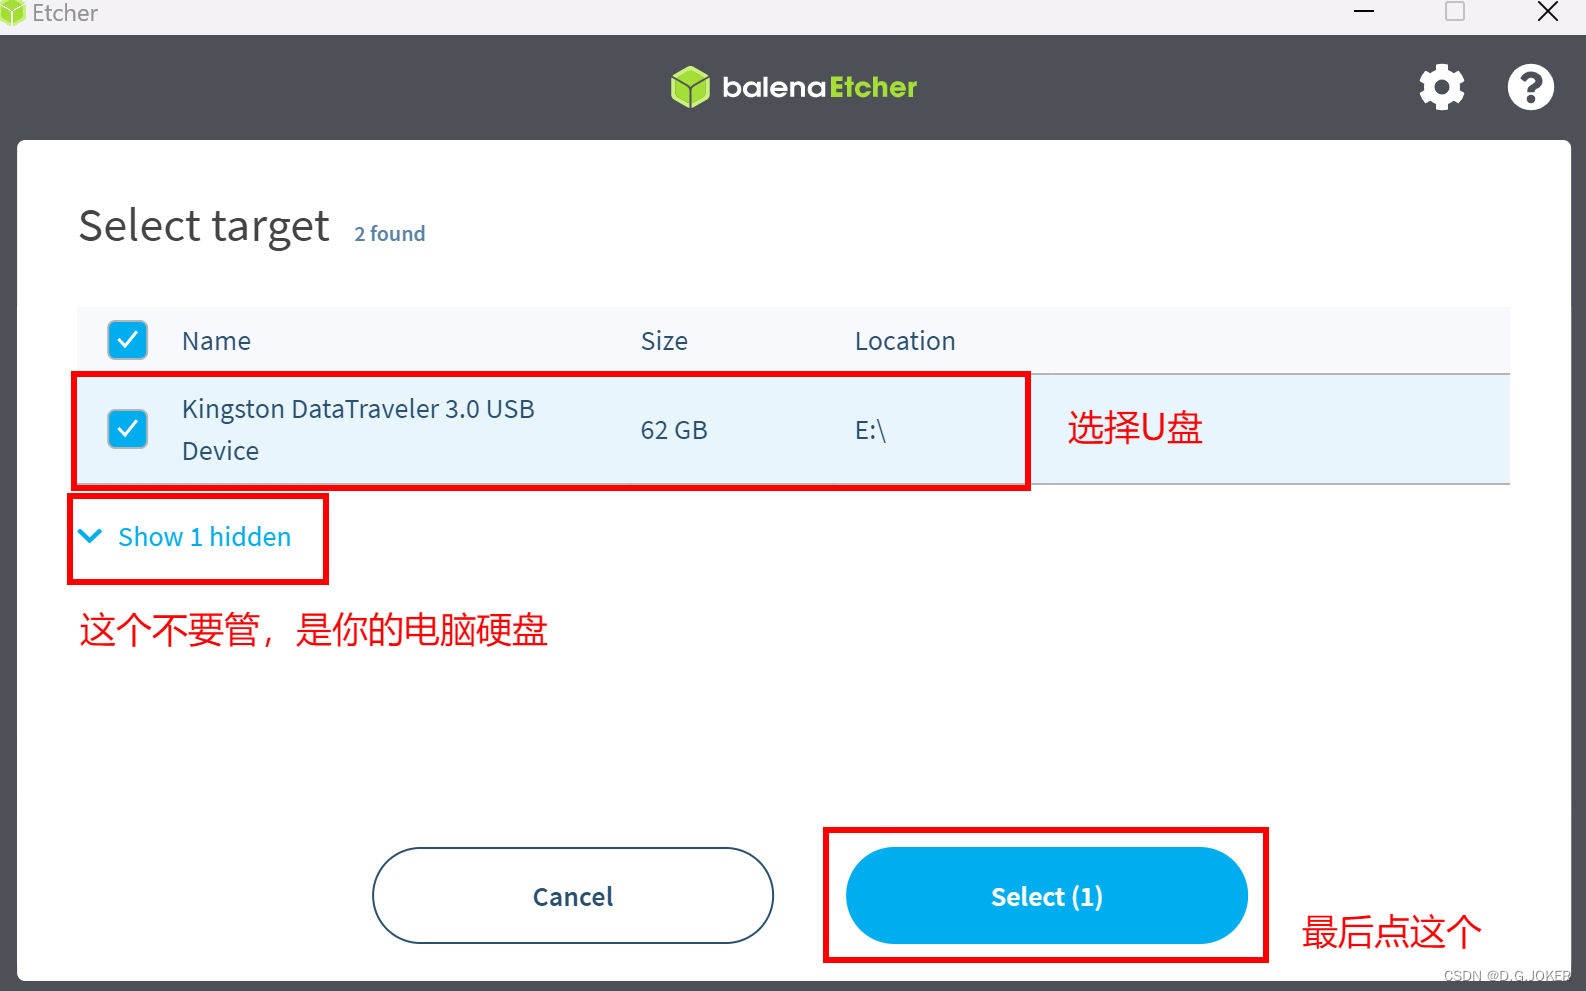
Task: Click the Location column header
Action: (905, 341)
